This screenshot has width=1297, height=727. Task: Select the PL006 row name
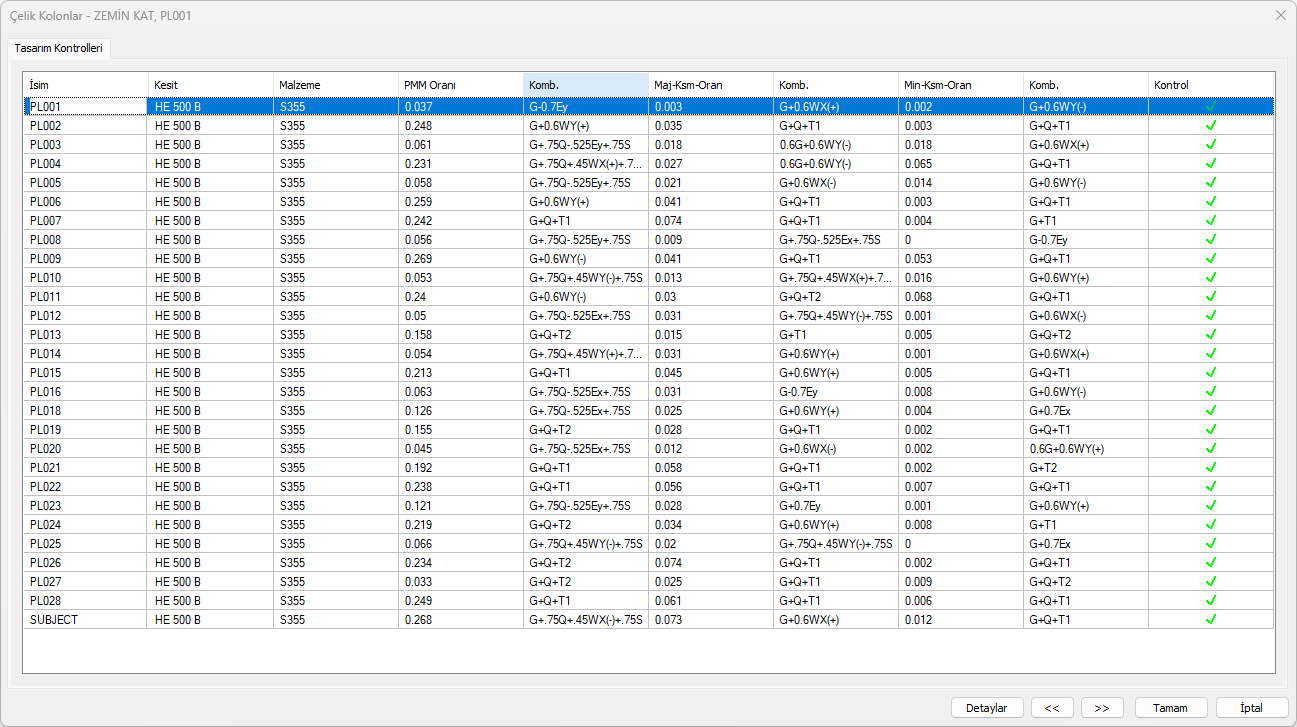point(85,201)
